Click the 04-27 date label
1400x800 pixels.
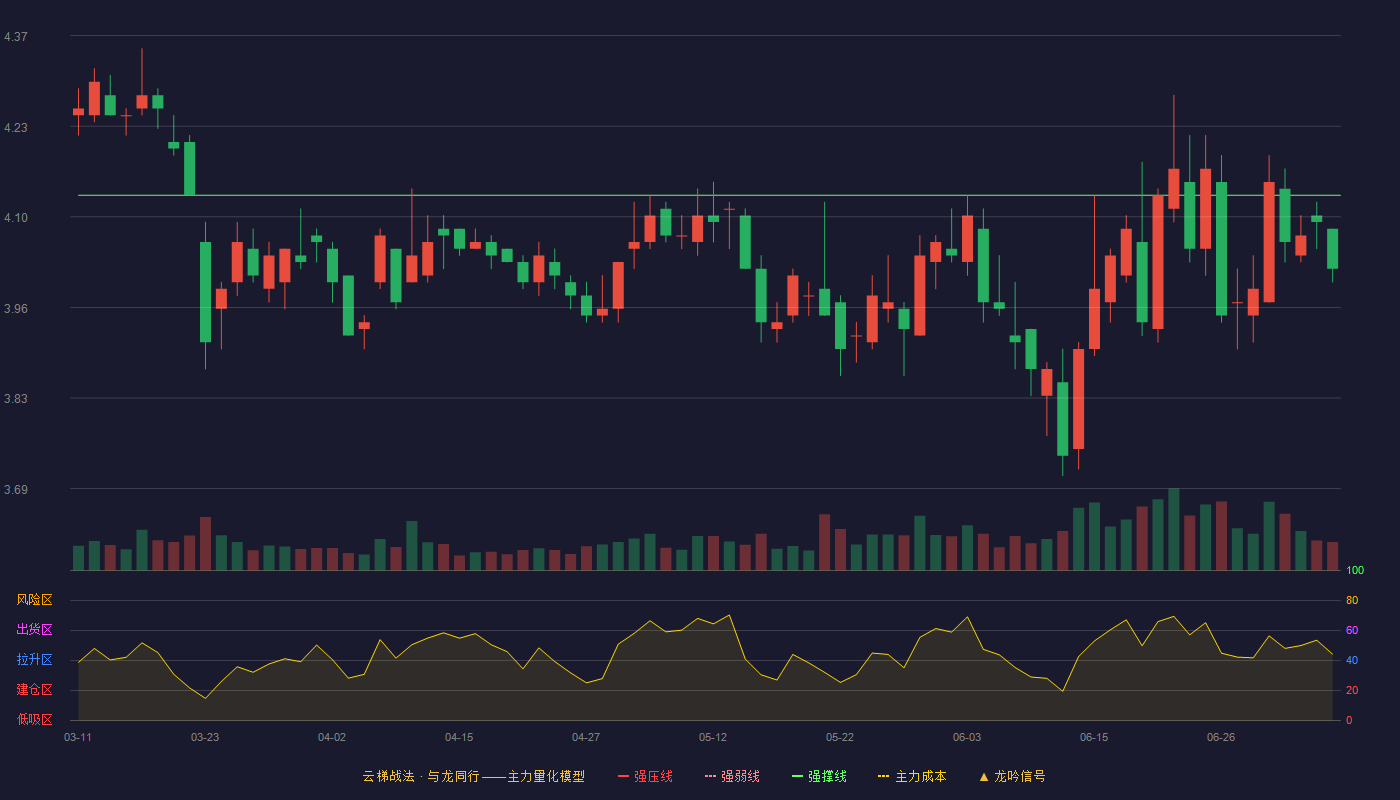tap(586, 737)
